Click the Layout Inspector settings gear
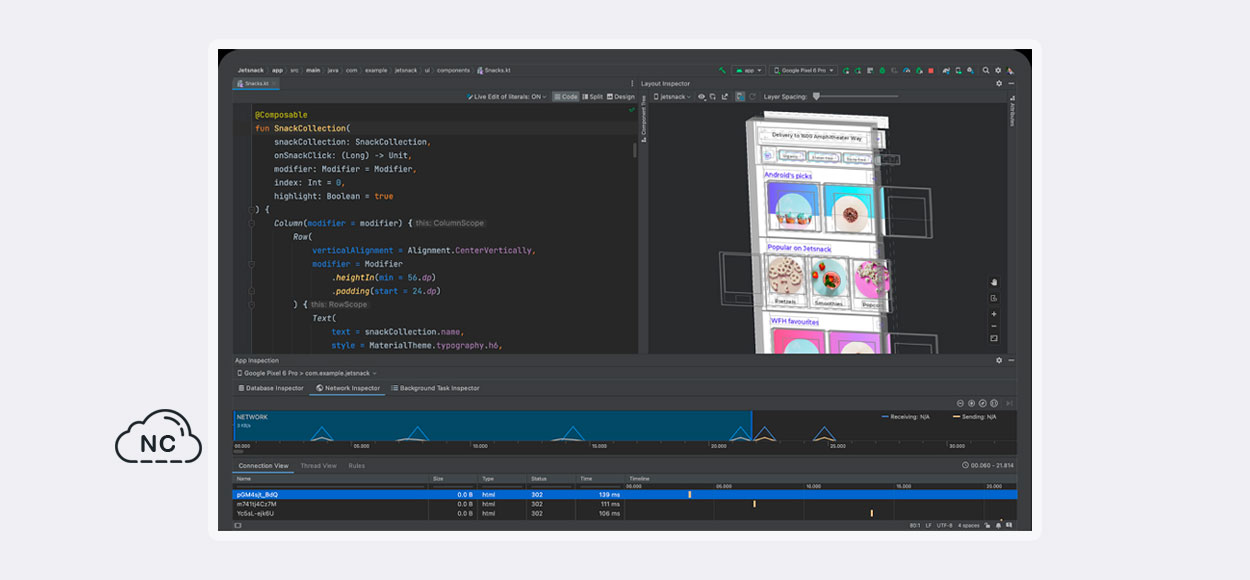The image size is (1250, 580). click(999, 83)
